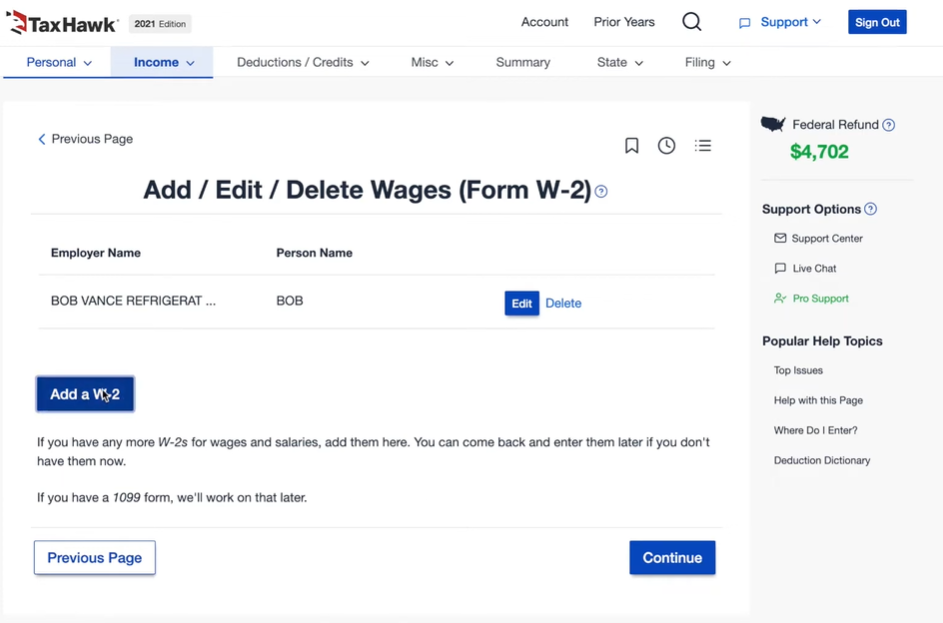This screenshot has height=623, width=943.
Task: Click the history clock icon near the bookmark
Action: click(x=666, y=145)
